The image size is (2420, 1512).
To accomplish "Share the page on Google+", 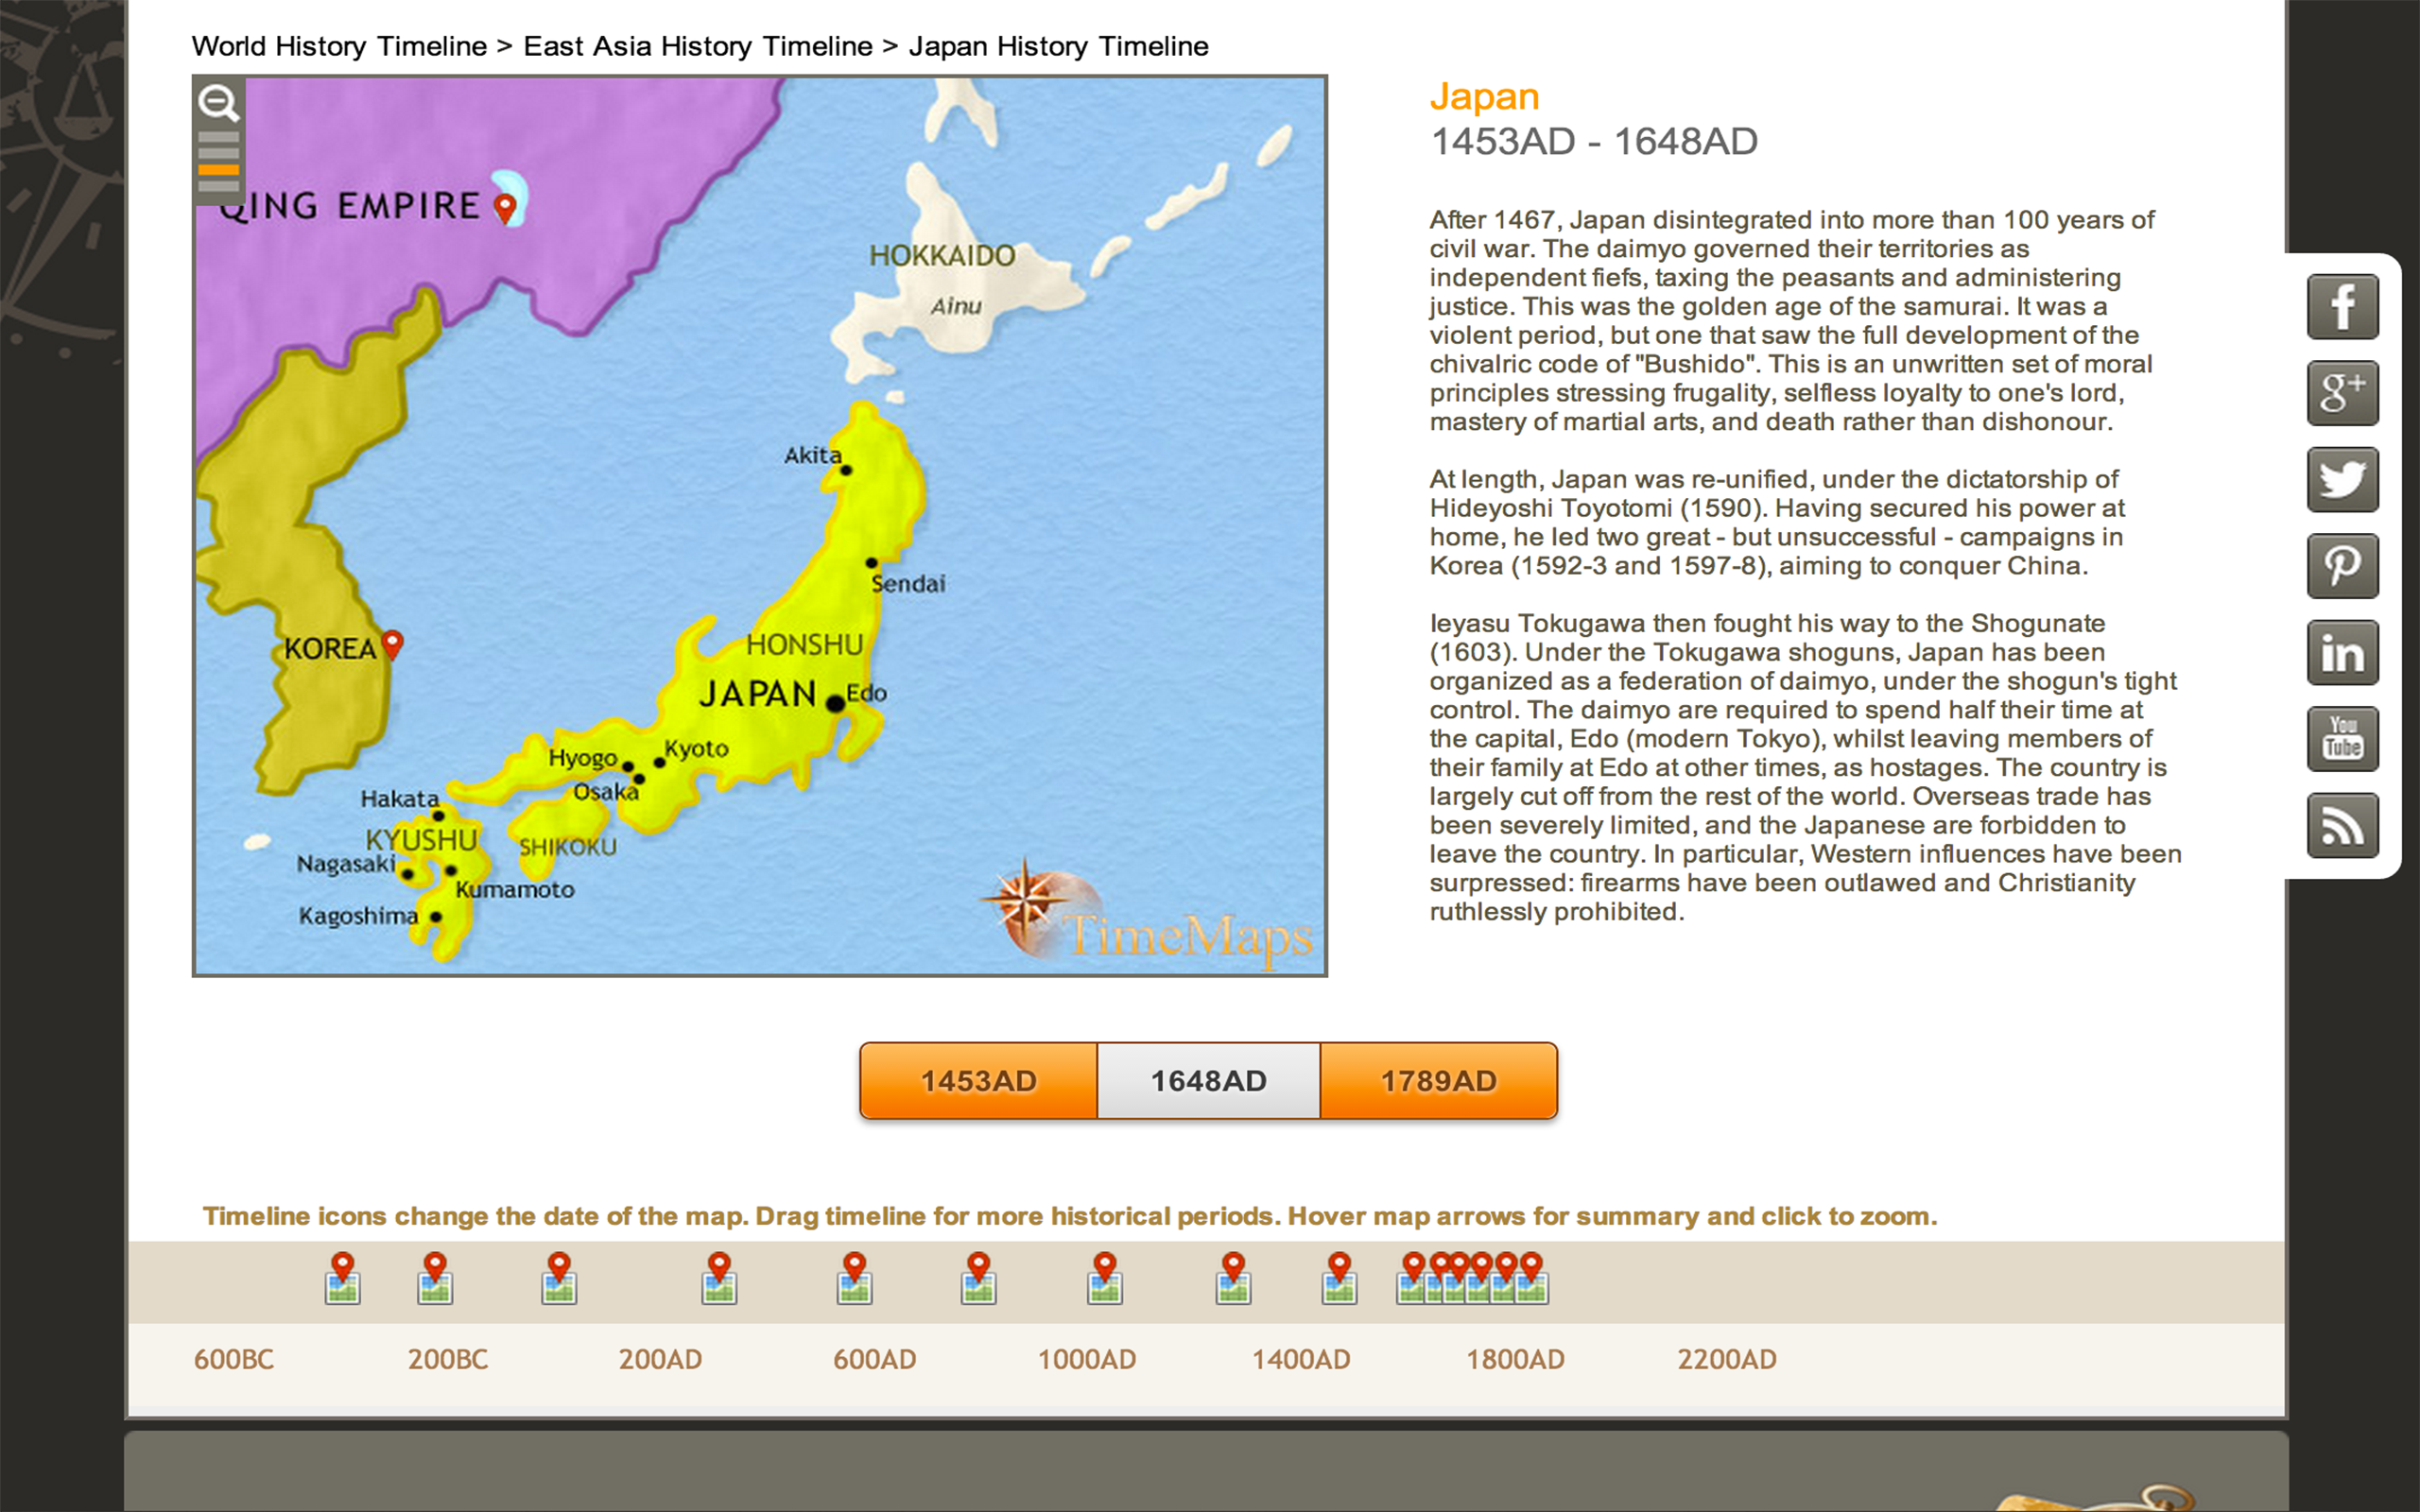I will tap(2342, 393).
